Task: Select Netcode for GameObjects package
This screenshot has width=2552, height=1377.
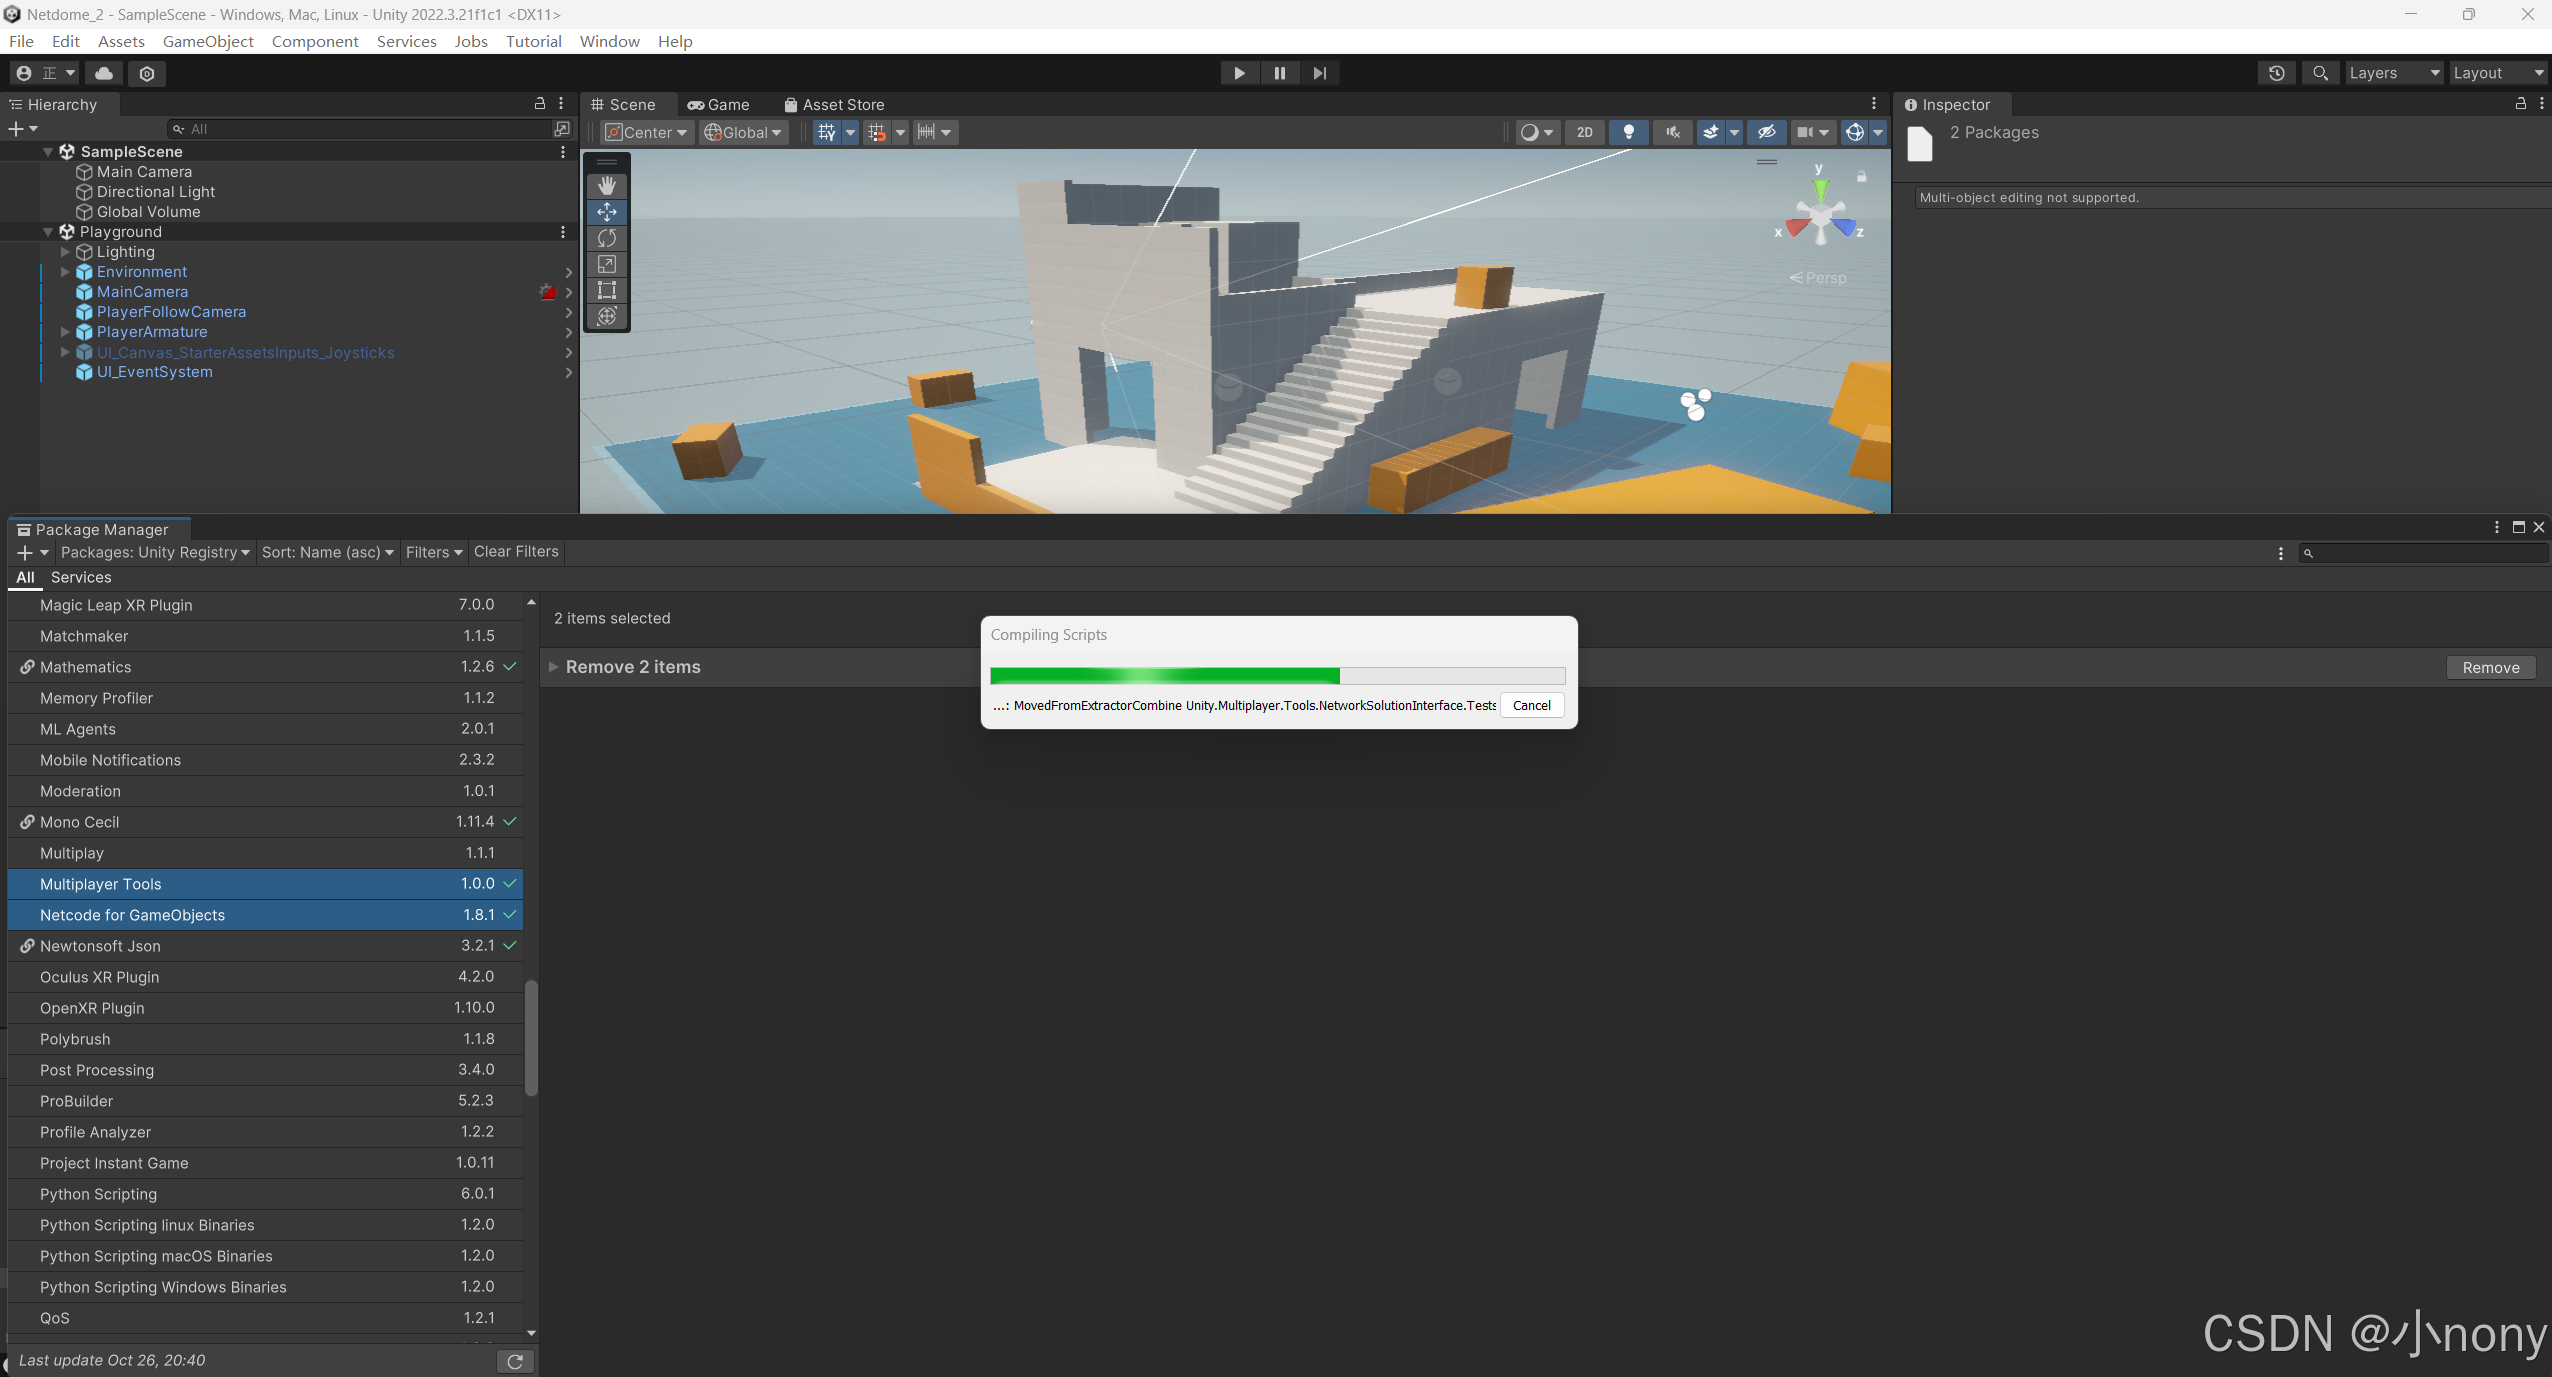Action: (x=265, y=915)
